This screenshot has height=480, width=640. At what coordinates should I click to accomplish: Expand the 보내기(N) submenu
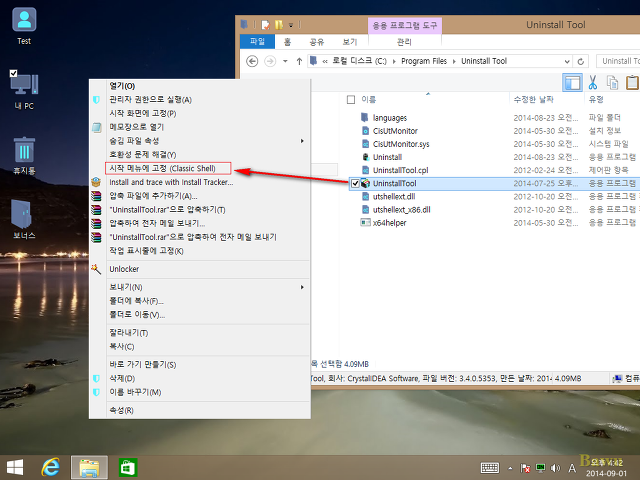(200, 287)
